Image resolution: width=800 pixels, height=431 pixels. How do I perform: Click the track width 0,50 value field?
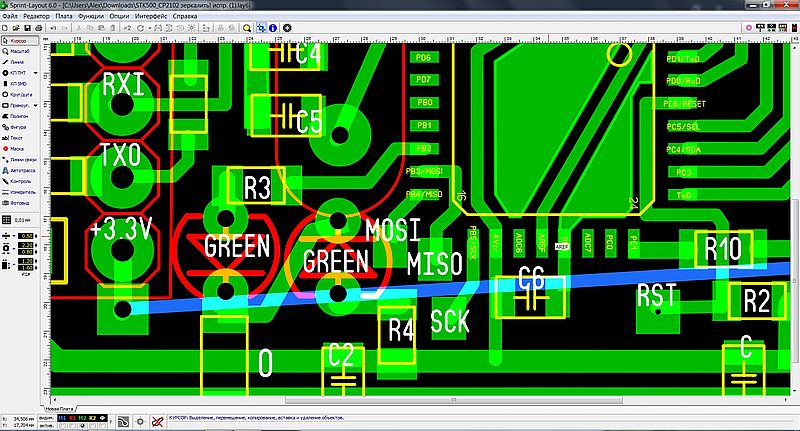tap(26, 236)
